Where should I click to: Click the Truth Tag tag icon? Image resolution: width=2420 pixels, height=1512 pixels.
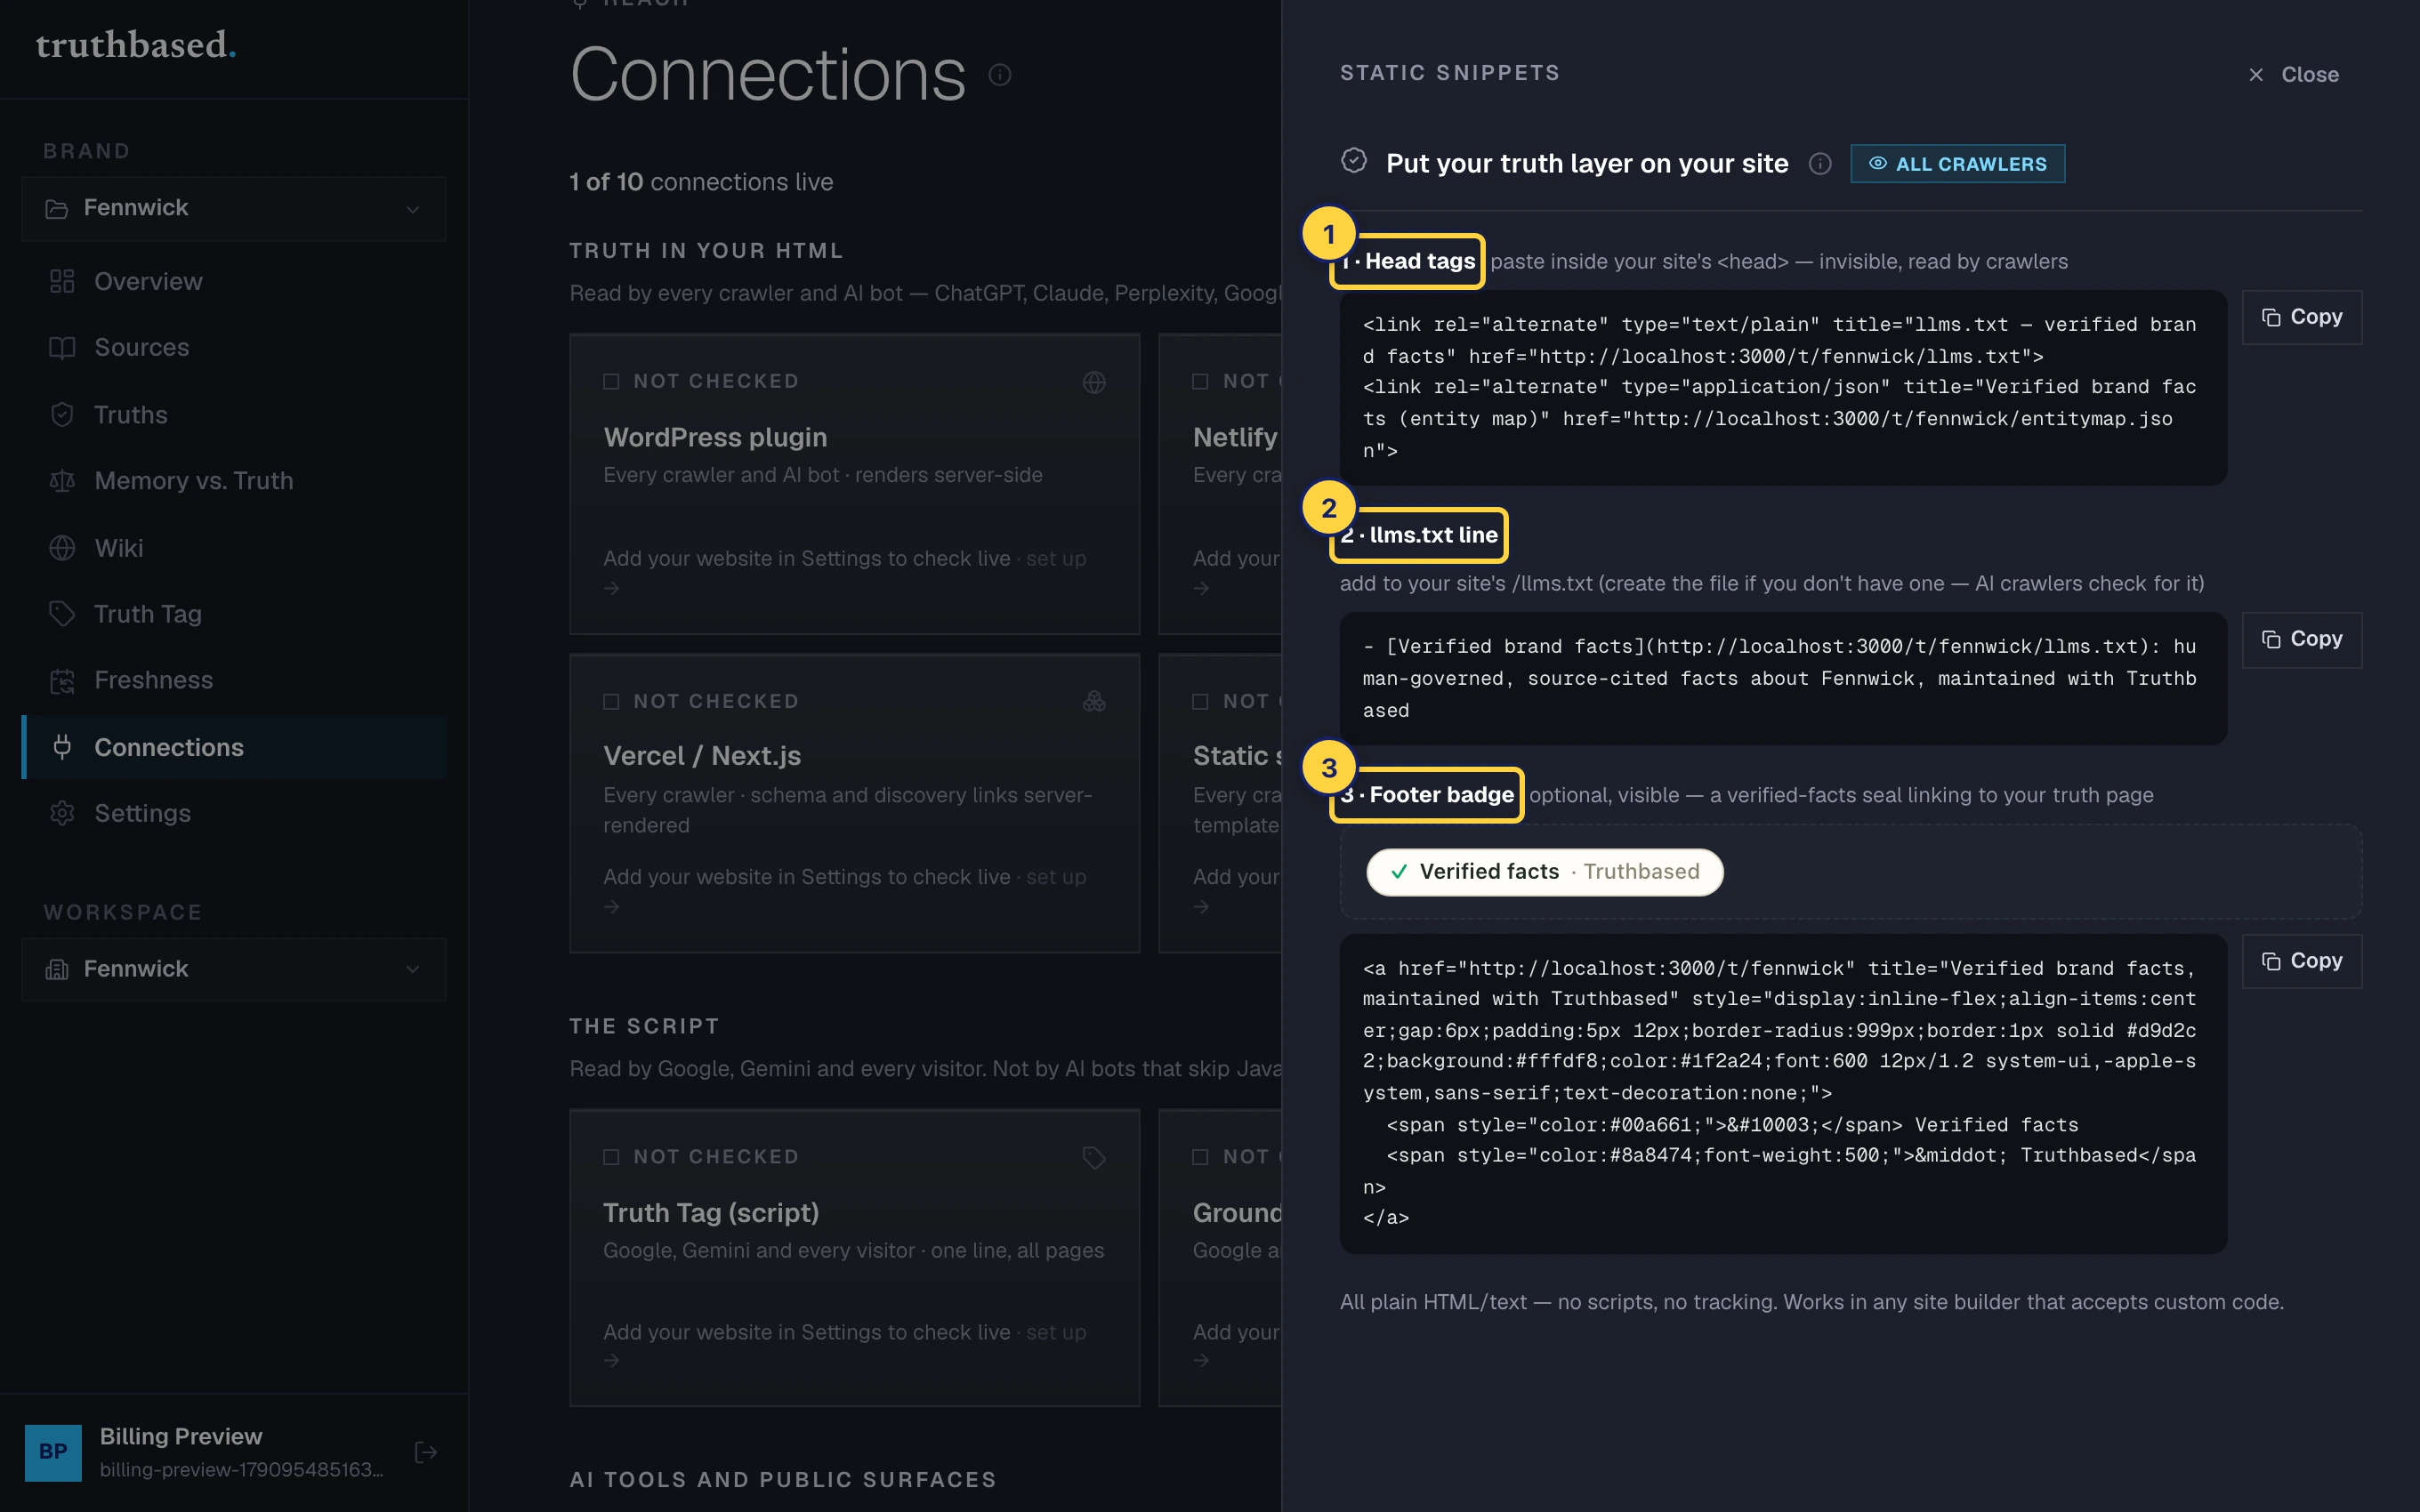coord(62,614)
